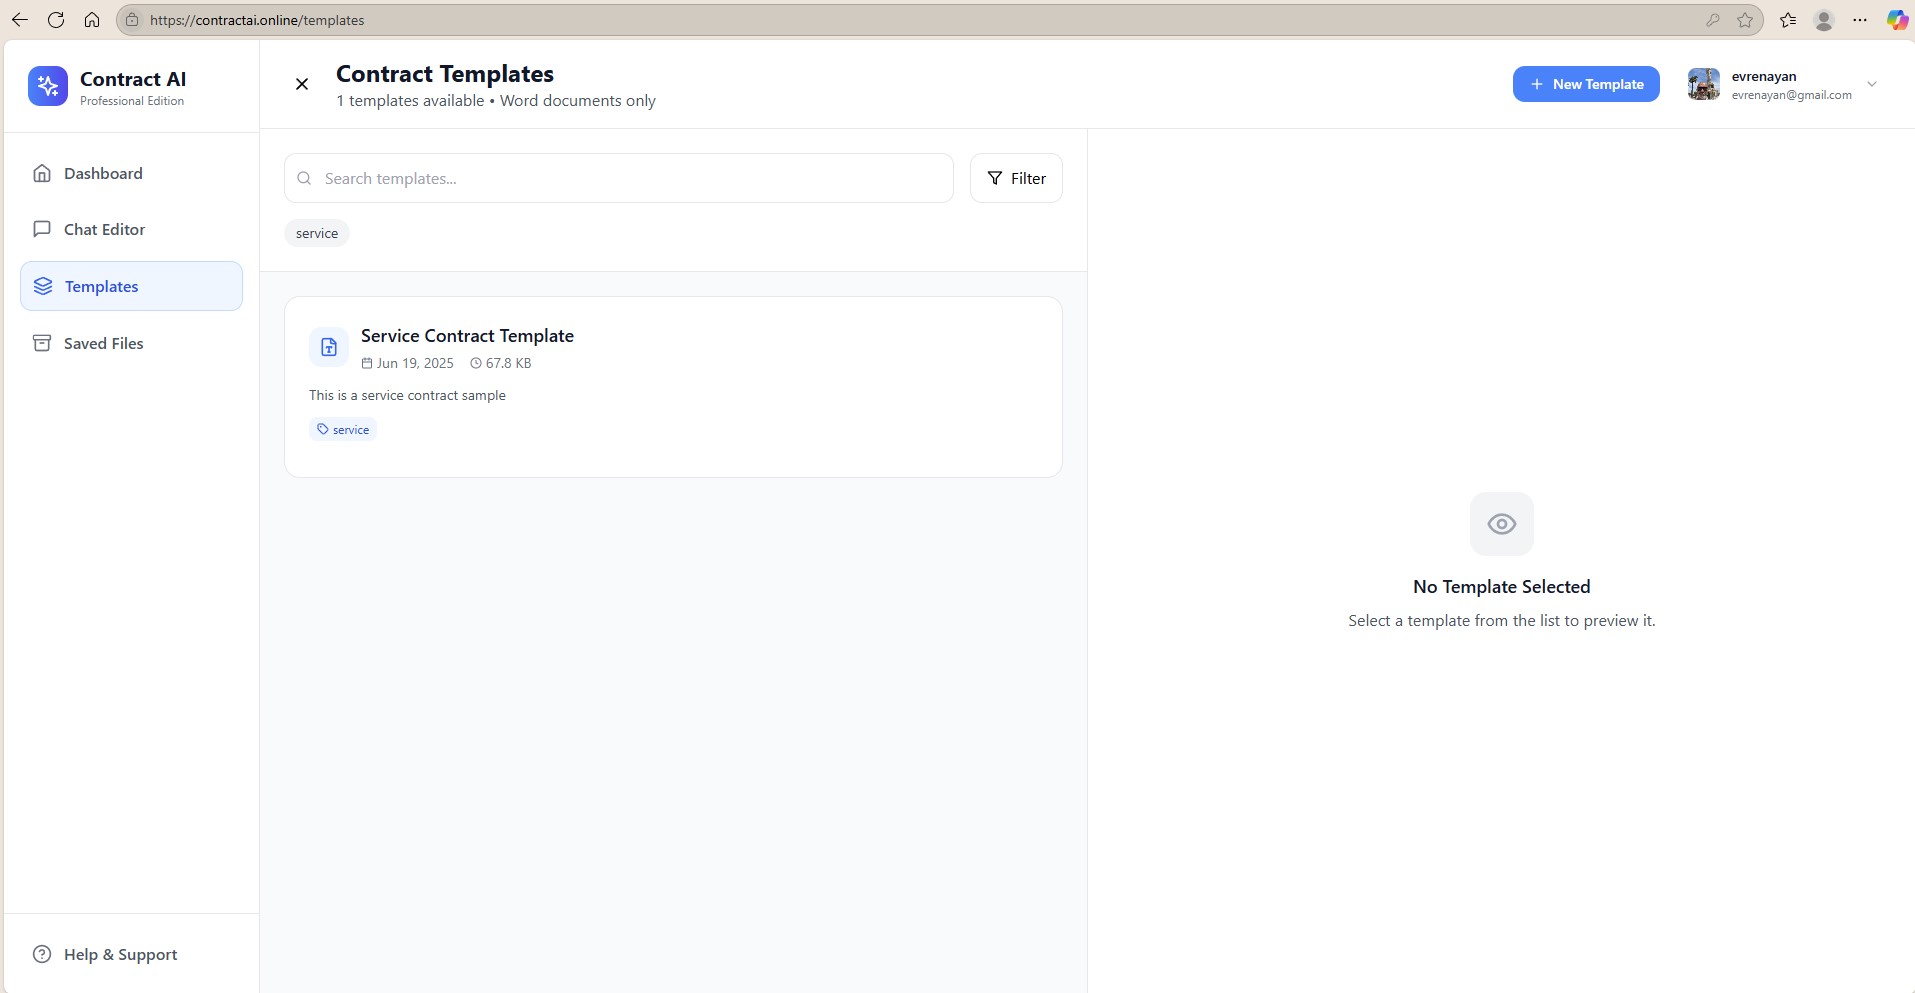Open browser profile icon

tap(1824, 20)
